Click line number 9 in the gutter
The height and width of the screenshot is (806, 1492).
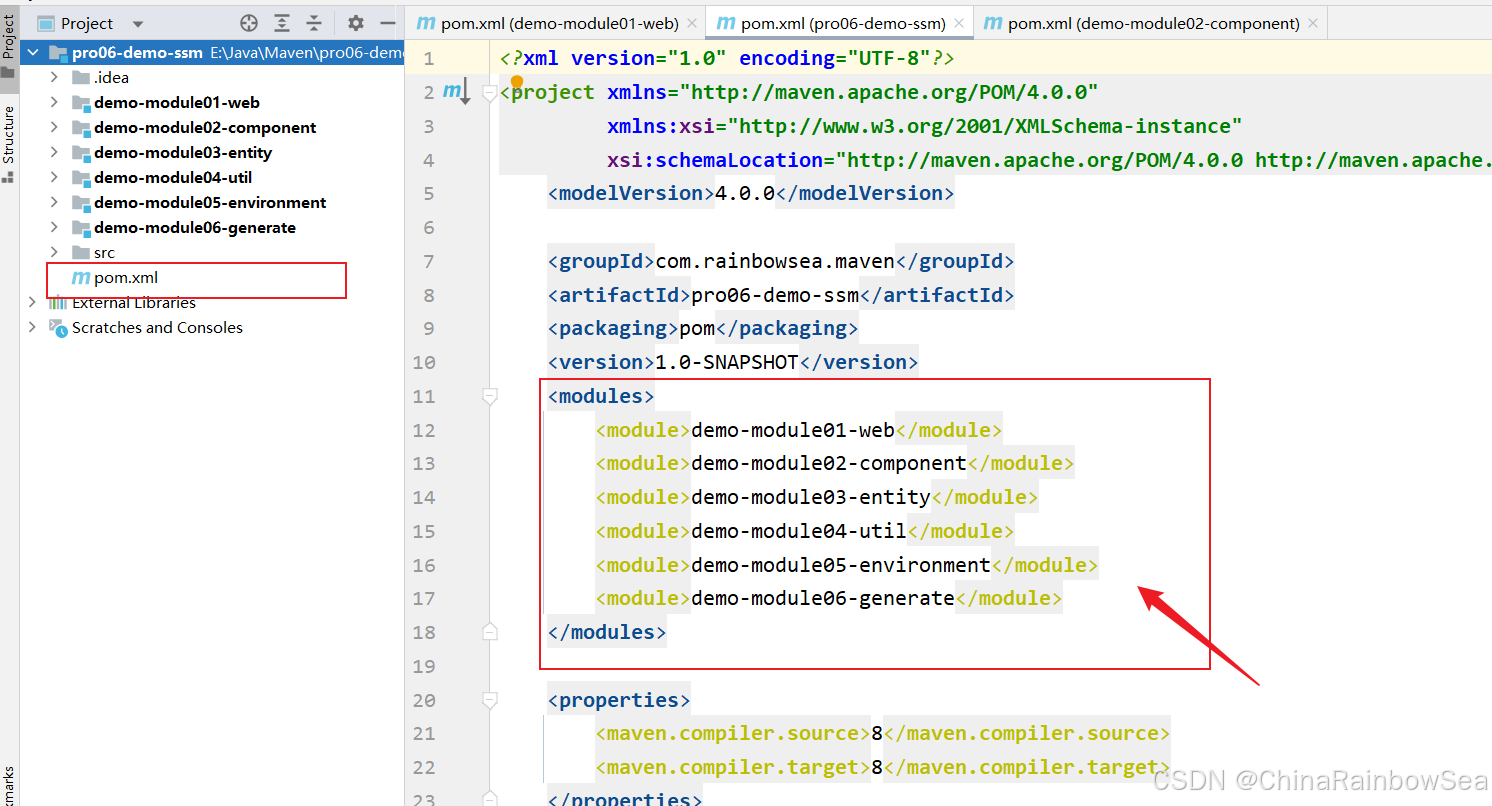pyautogui.click(x=429, y=328)
